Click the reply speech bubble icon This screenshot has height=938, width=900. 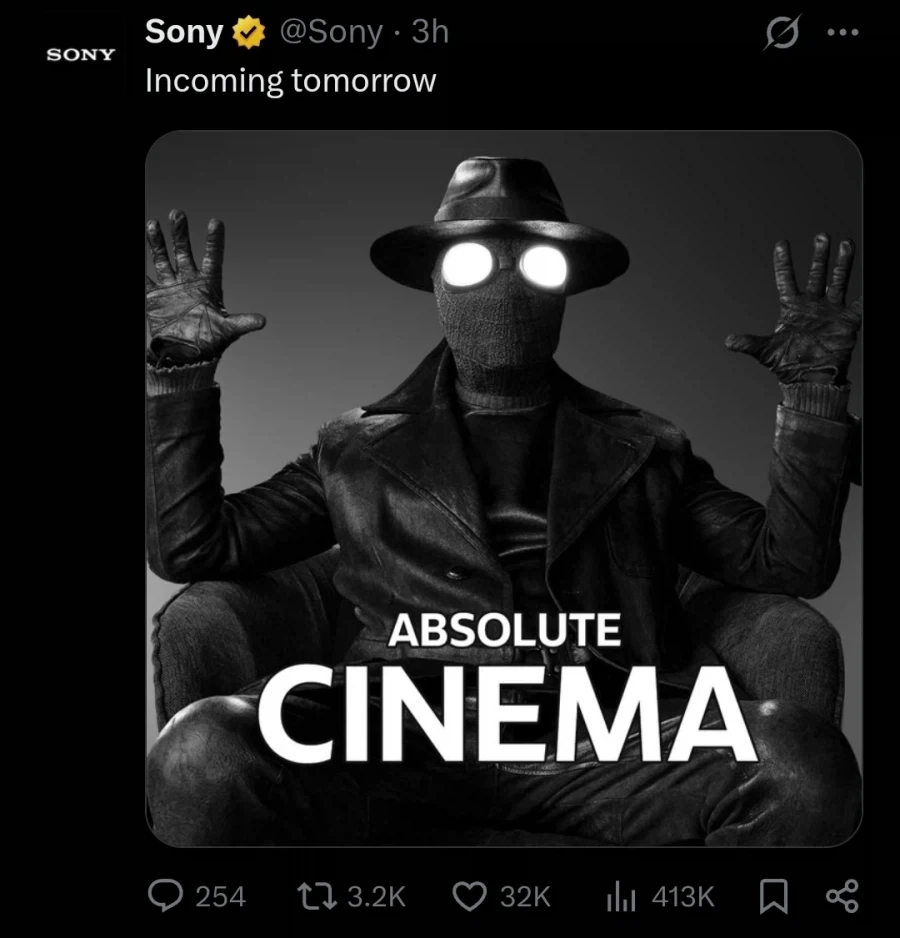pyautogui.click(x=165, y=897)
